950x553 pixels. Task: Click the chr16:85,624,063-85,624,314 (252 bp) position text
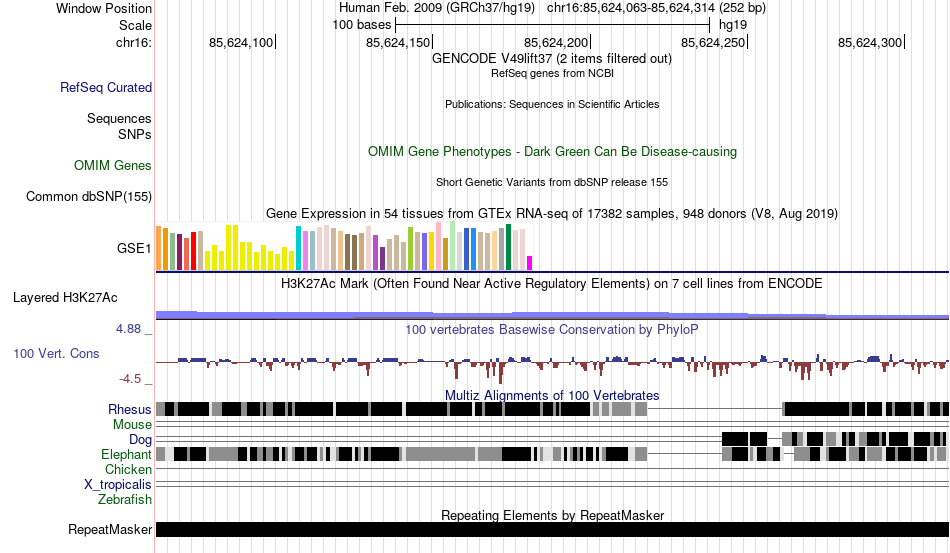pyautogui.click(x=656, y=8)
